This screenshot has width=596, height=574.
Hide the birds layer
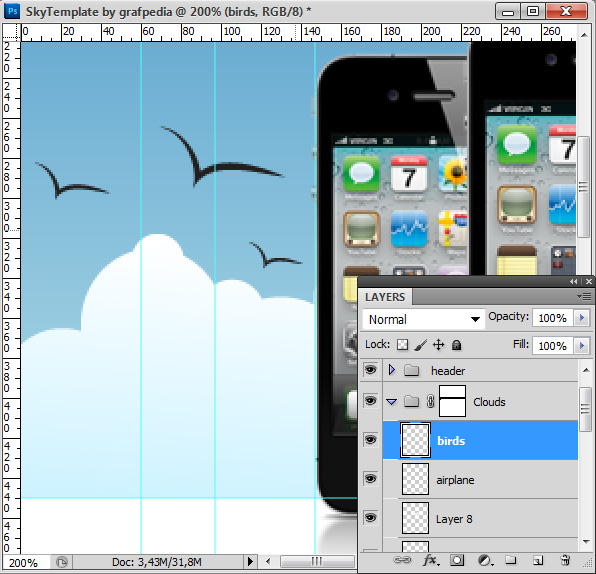point(371,440)
